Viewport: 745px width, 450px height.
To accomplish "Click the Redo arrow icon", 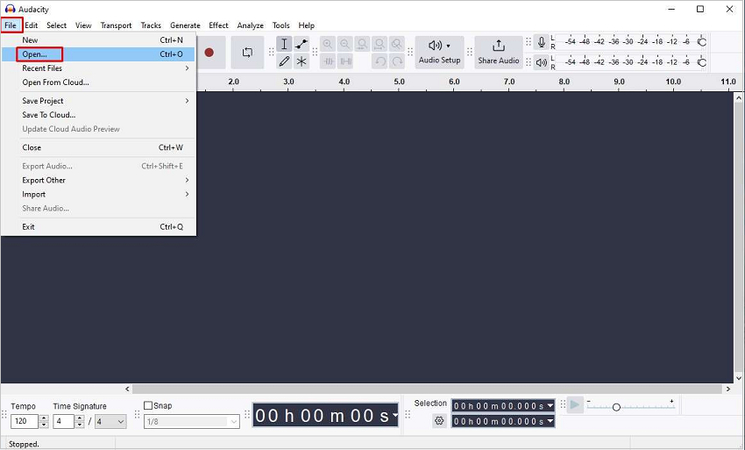I will pos(397,61).
